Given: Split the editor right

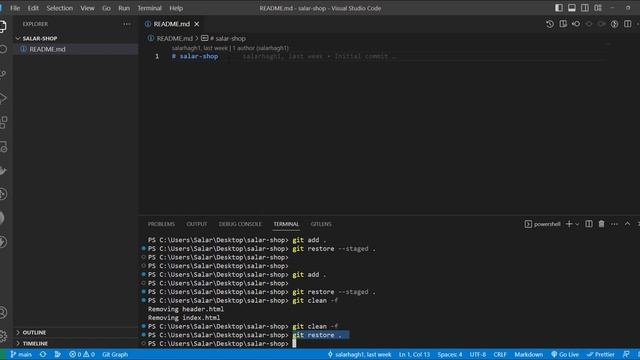Looking at the screenshot, I should (x=627, y=24).
